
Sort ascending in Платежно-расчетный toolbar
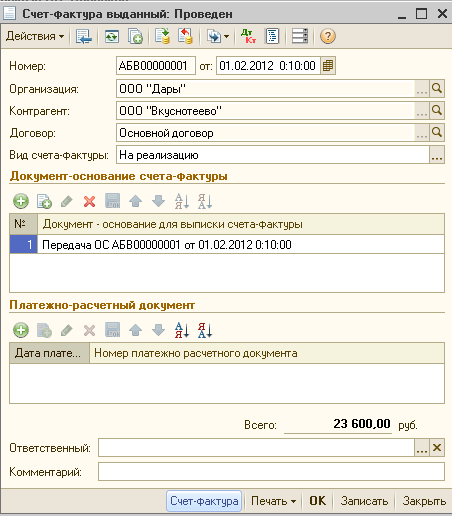point(182,330)
